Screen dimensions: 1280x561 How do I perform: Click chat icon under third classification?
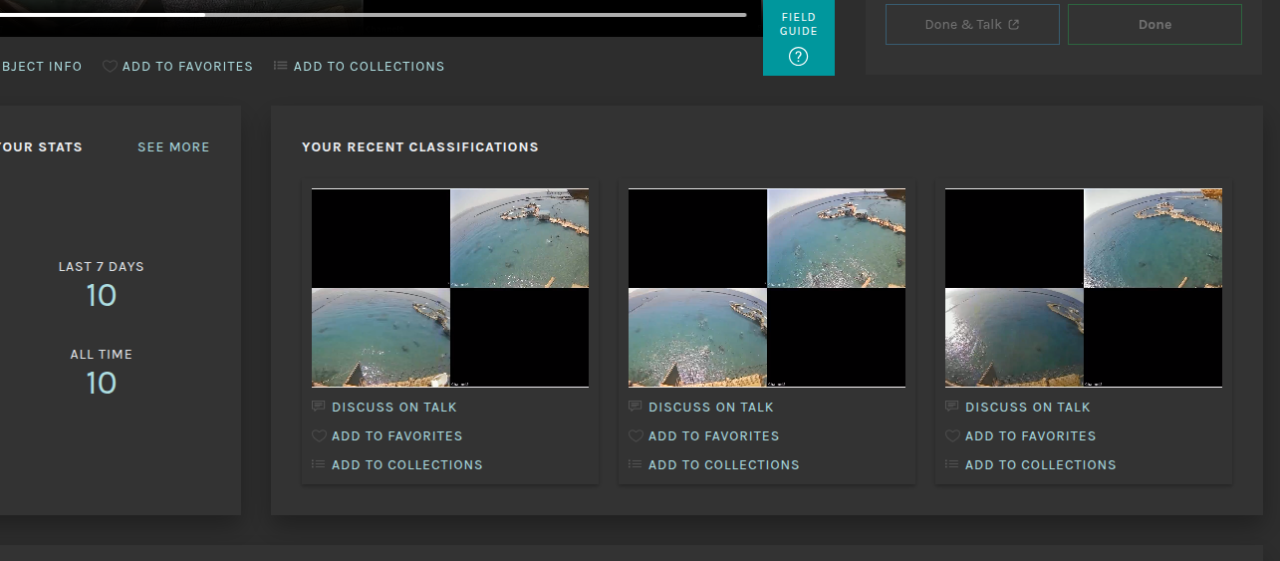tap(952, 406)
